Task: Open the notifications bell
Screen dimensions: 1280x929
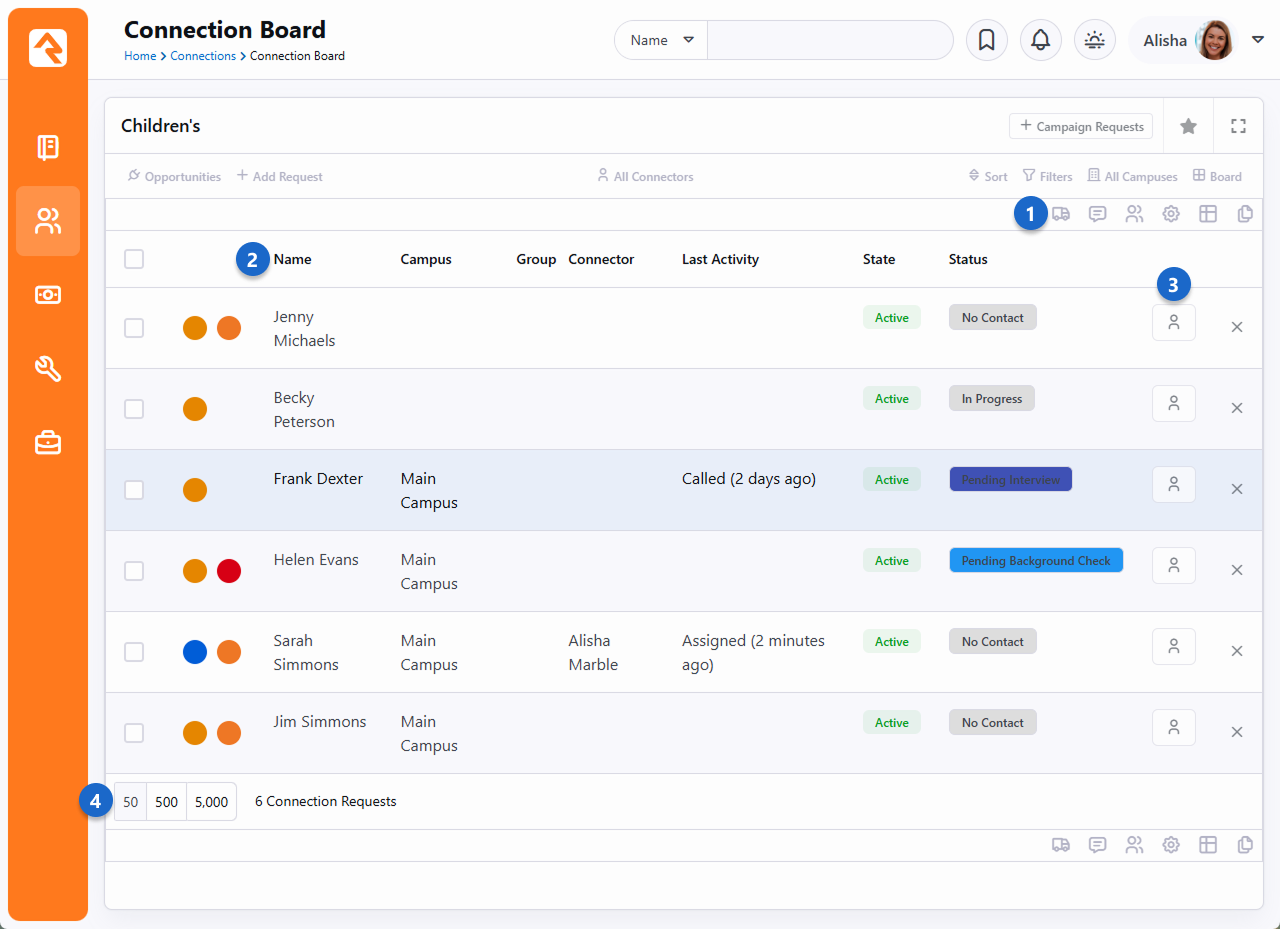Action: tap(1040, 40)
